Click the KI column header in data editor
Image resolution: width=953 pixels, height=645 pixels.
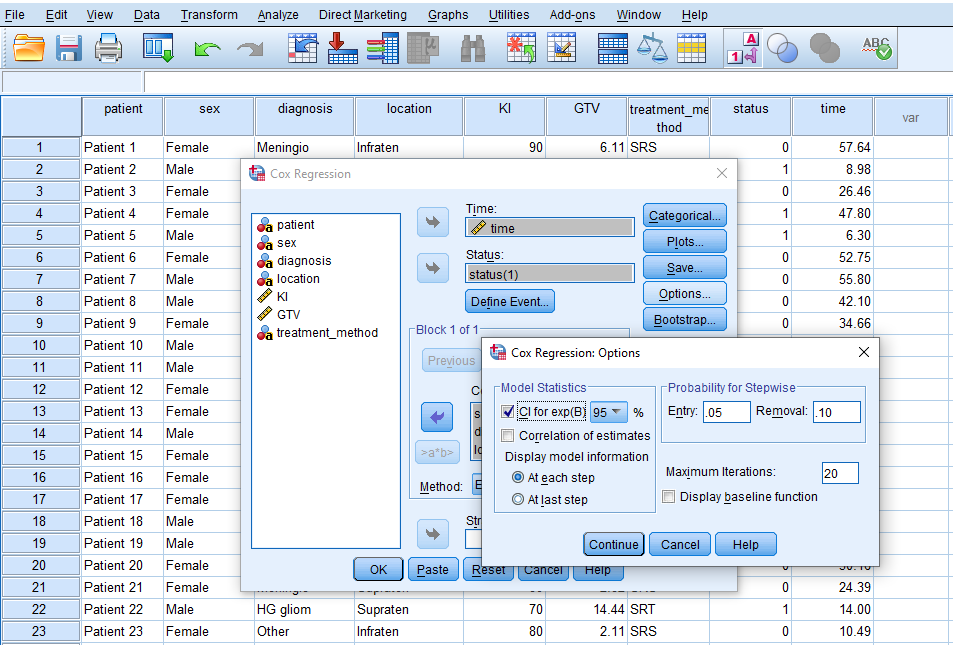[504, 117]
